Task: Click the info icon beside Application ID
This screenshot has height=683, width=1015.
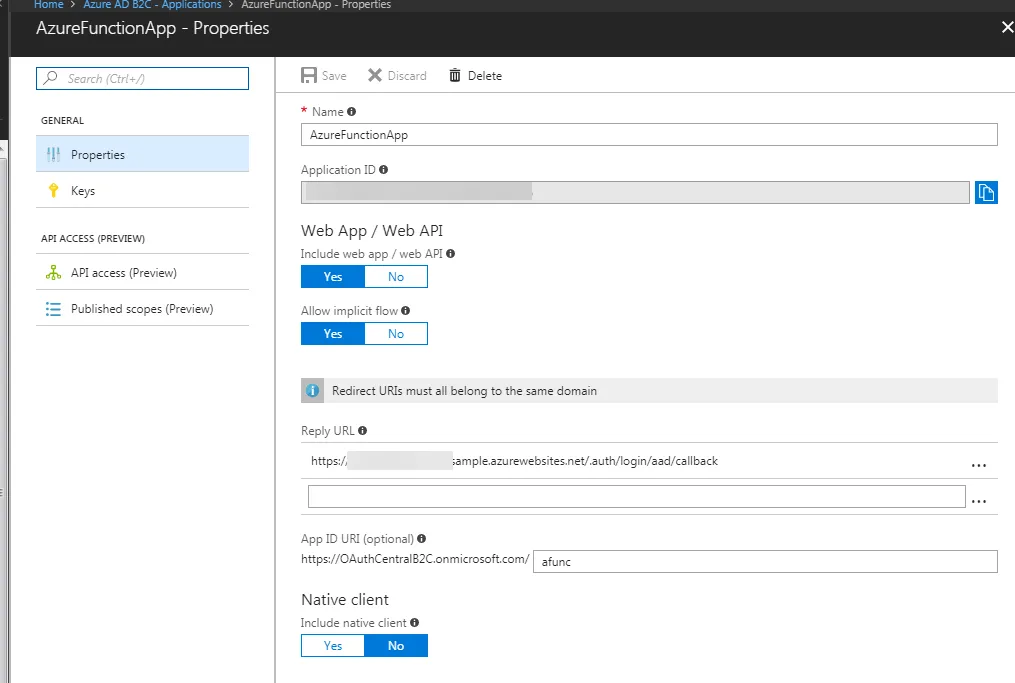Action: (x=384, y=170)
